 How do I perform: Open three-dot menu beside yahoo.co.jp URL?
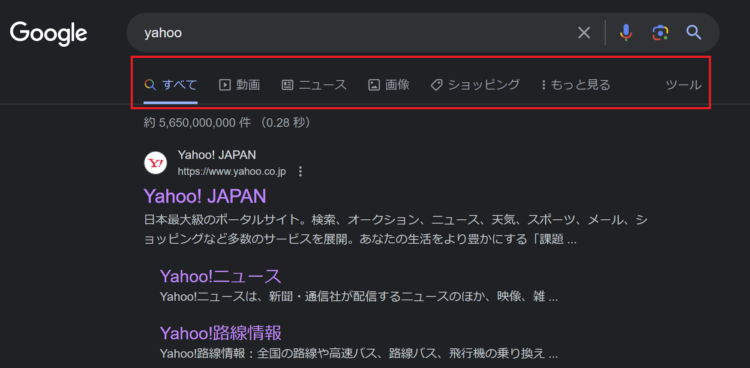(x=300, y=171)
